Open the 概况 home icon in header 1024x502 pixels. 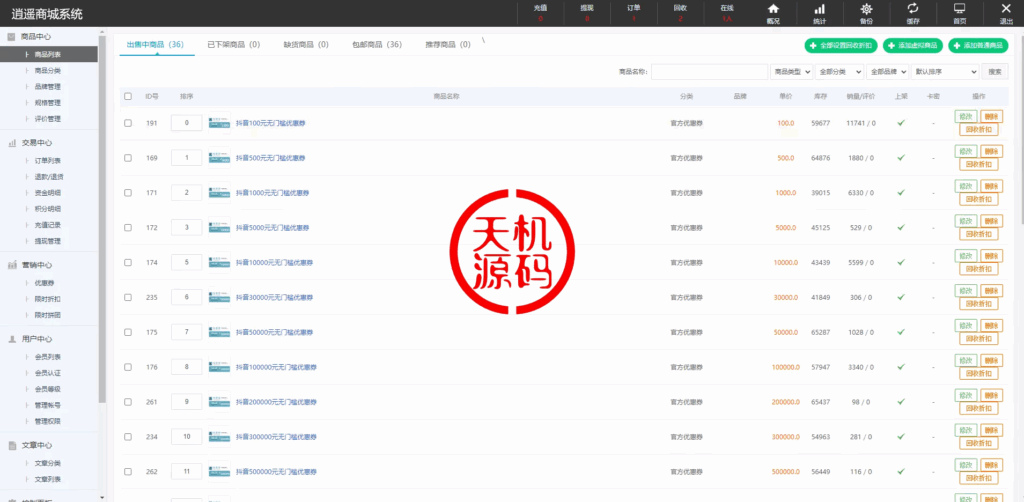(772, 12)
